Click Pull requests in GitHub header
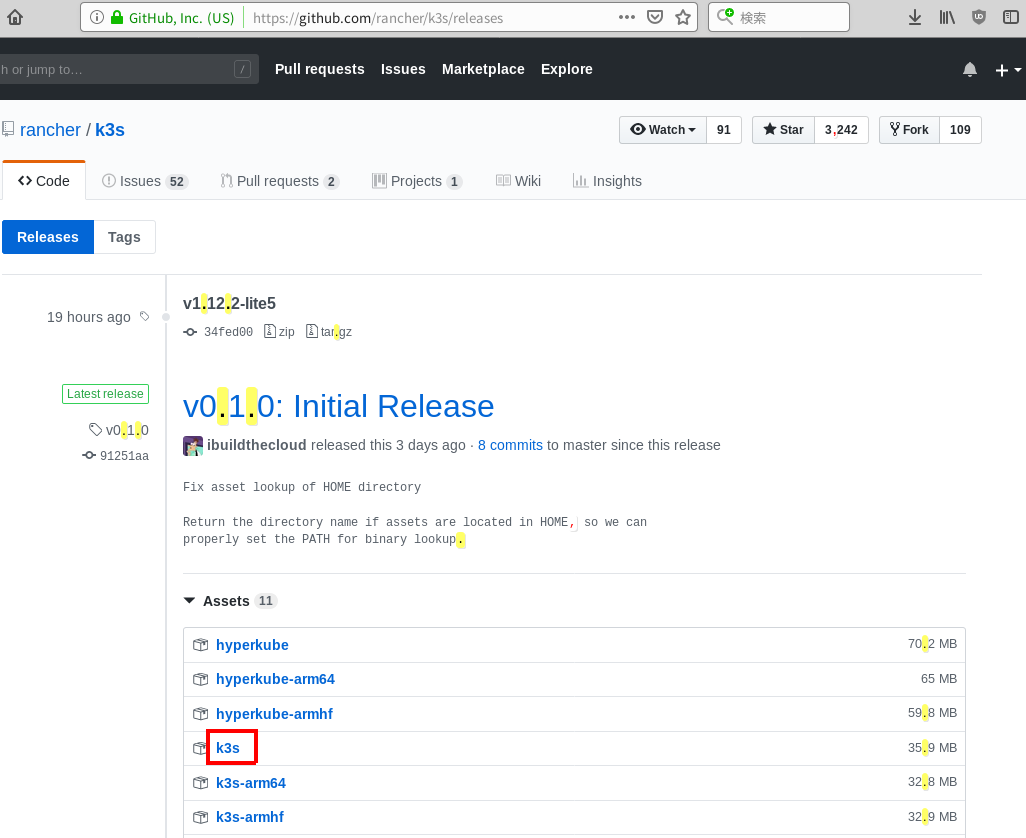The height and width of the screenshot is (838, 1026). pyautogui.click(x=319, y=69)
